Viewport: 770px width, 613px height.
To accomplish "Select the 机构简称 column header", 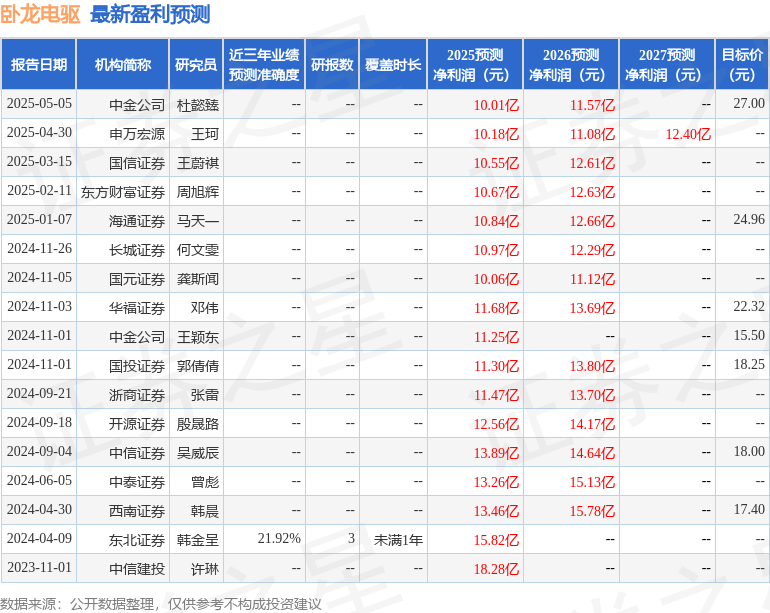I will (123, 64).
